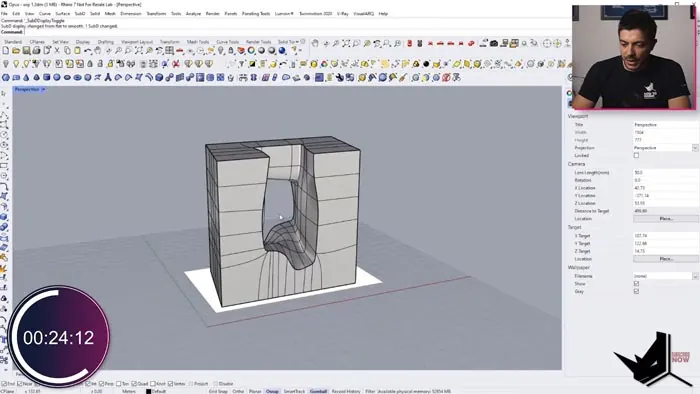Image resolution: width=700 pixels, height=394 pixels.
Task: Toggle the Quad osnap checkbox
Action: click(134, 384)
